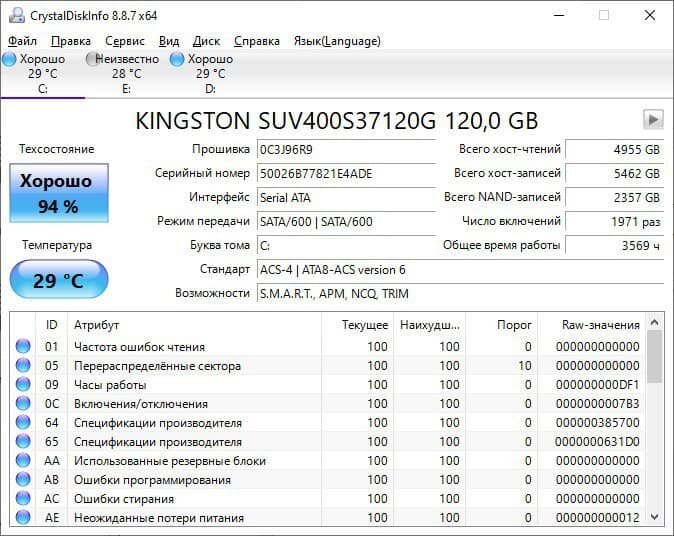Click the Стандарт field ACS-4 | ATA8-ACS
This screenshot has width=674, height=536.
(460, 270)
